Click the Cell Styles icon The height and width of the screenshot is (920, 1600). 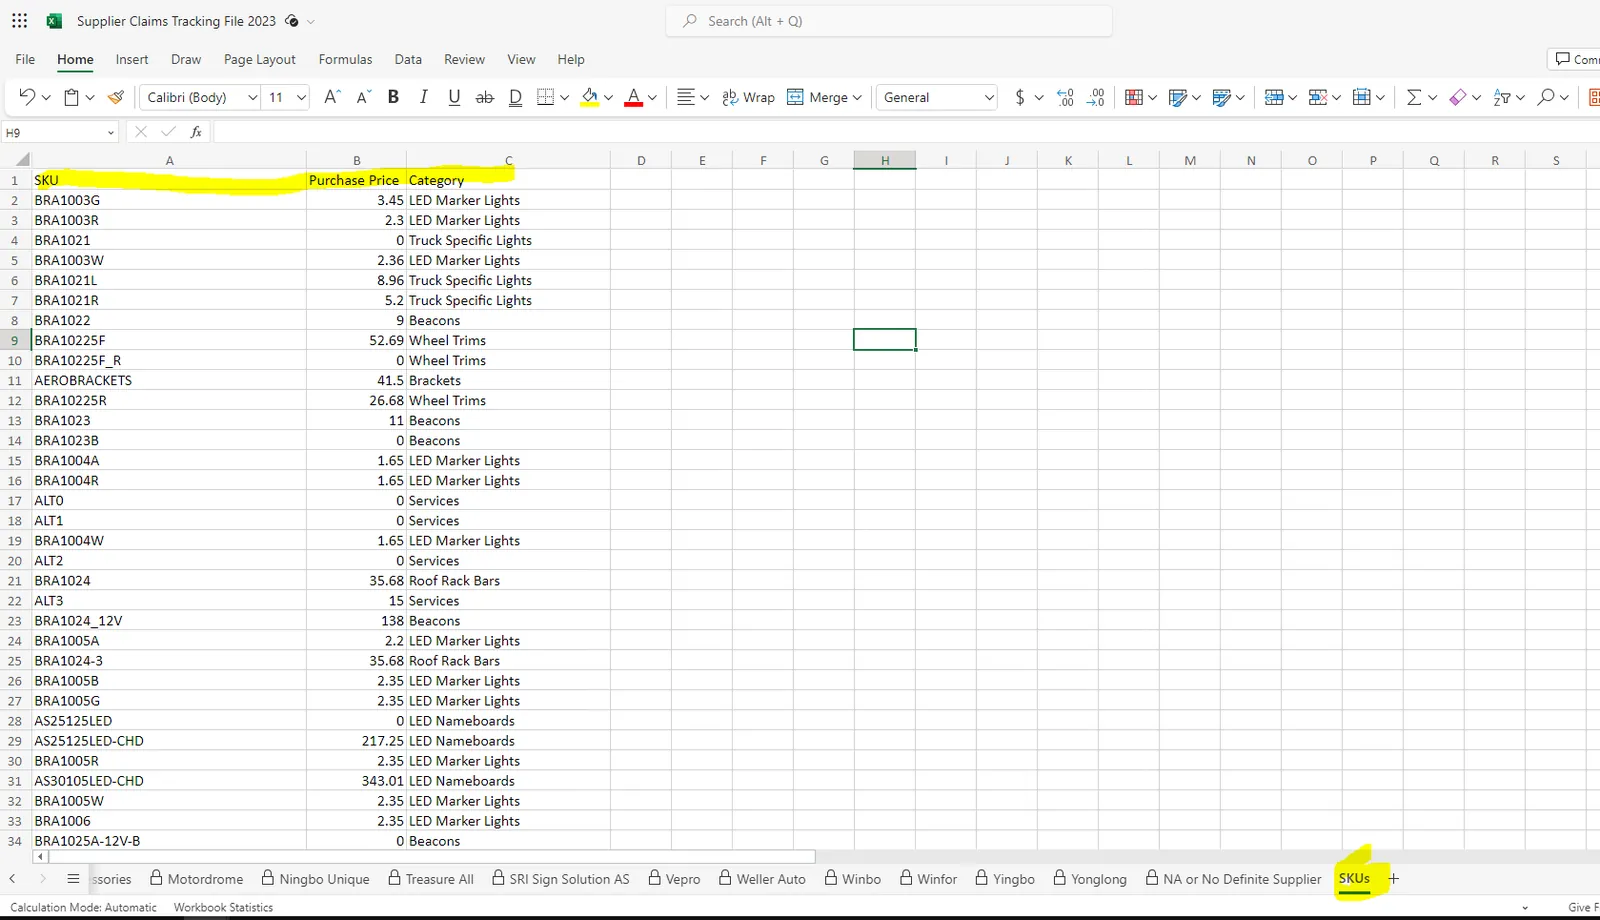1221,97
